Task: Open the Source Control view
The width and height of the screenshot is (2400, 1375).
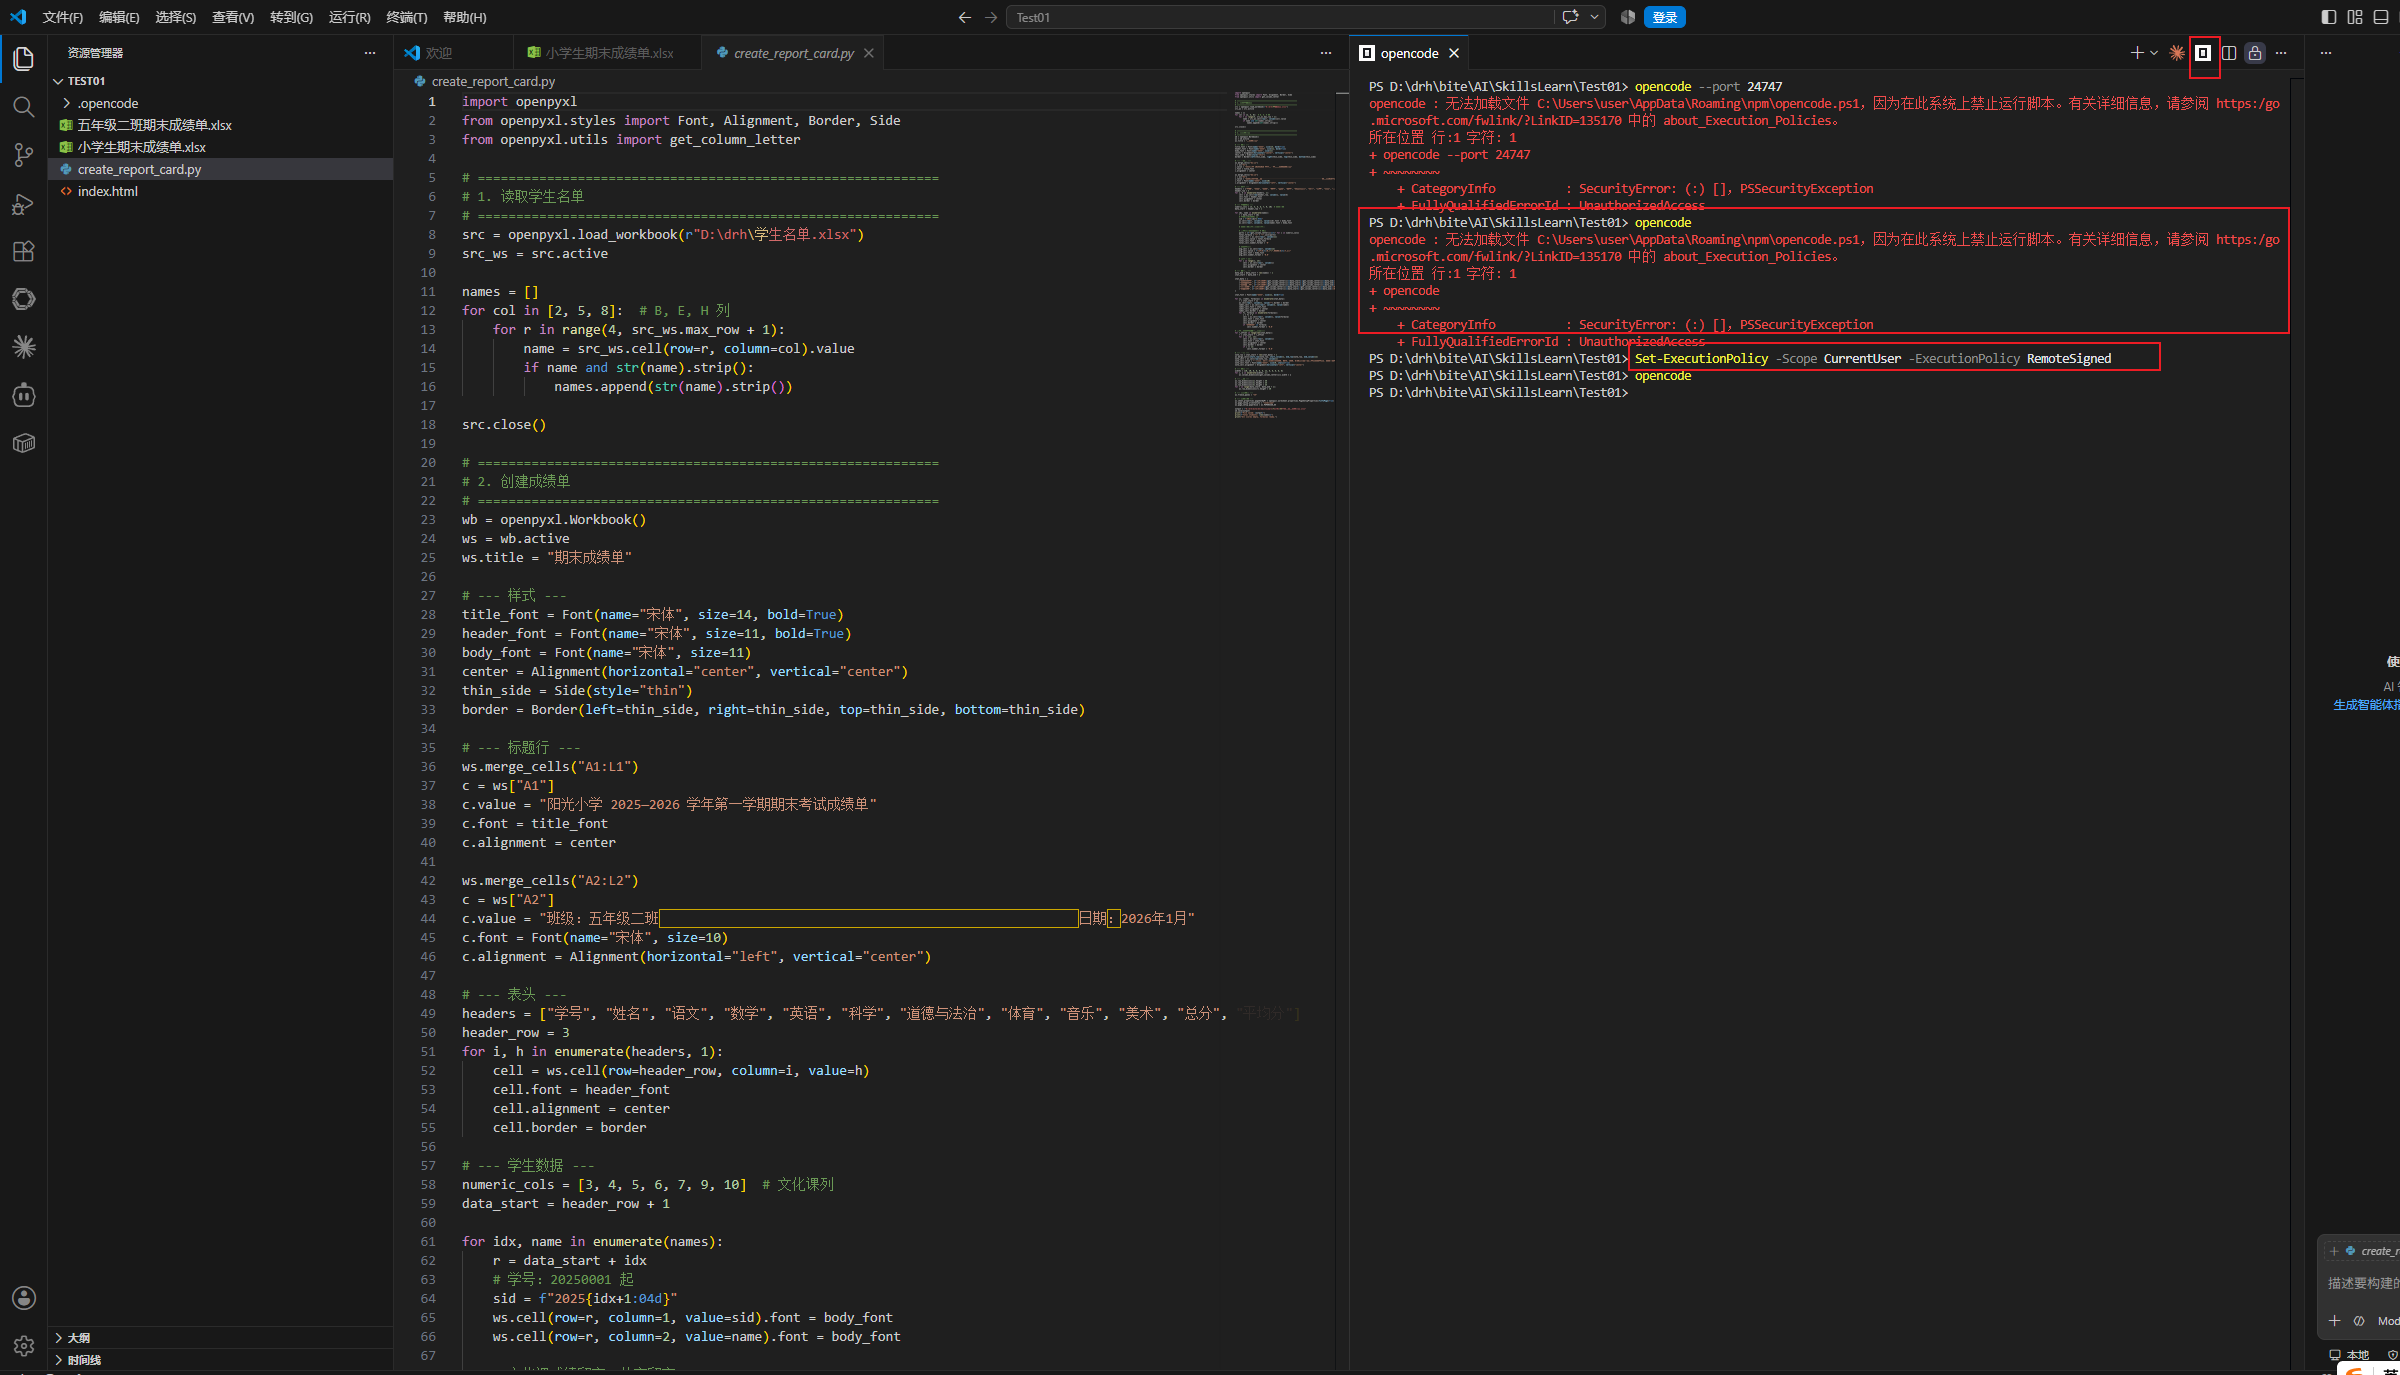Action: tap(24, 155)
